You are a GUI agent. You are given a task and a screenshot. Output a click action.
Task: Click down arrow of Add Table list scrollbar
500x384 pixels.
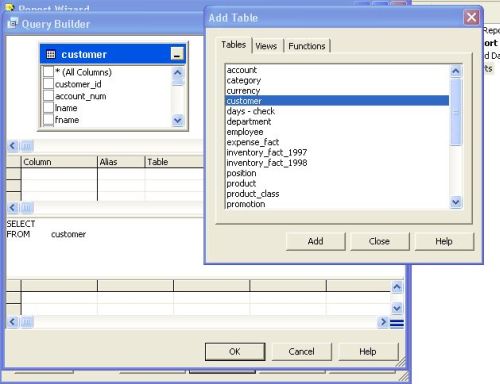coord(456,202)
